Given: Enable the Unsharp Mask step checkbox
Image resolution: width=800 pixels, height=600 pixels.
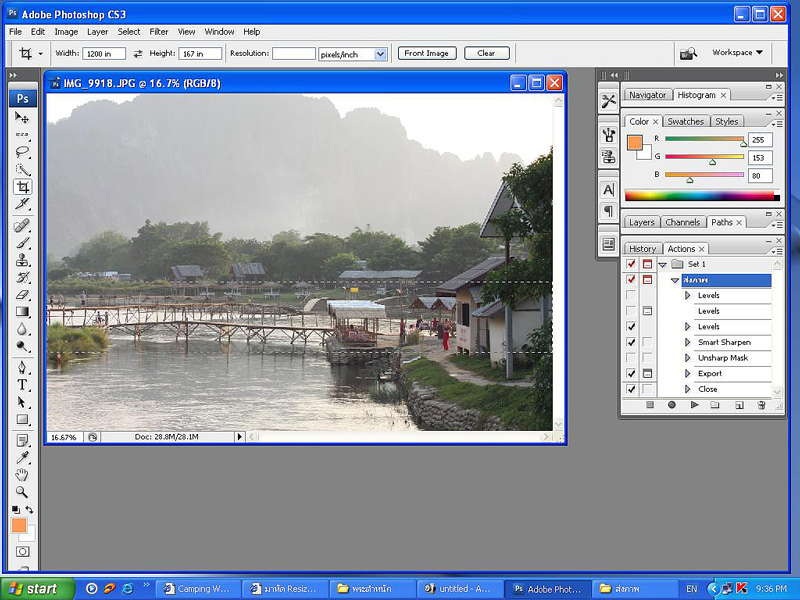Looking at the screenshot, I should 630,358.
